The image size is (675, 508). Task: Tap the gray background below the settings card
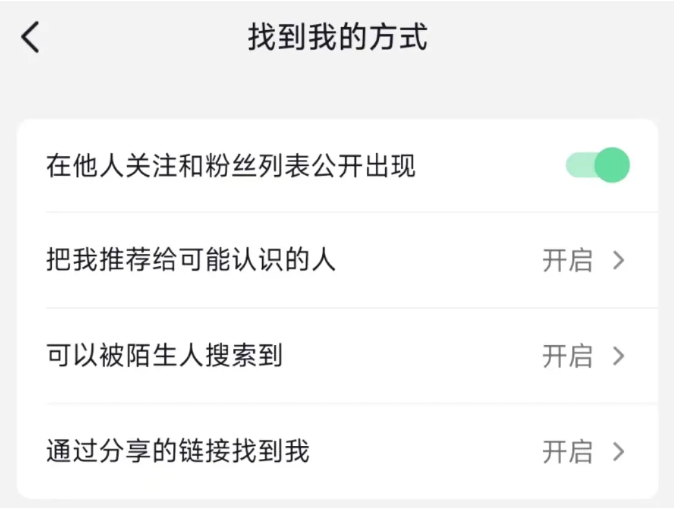[x=337, y=503]
